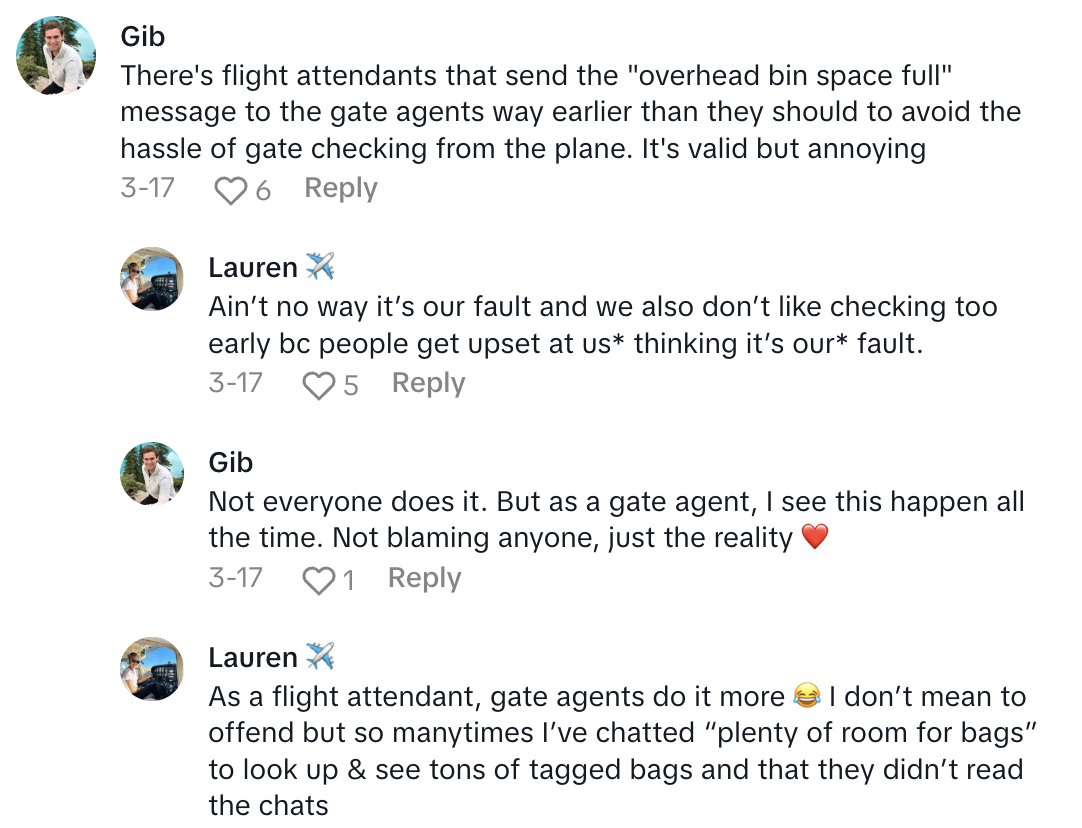Image resolution: width=1082 pixels, height=828 pixels.
Task: Select Gib's username above "Not everyone does it"
Action: coord(231,462)
